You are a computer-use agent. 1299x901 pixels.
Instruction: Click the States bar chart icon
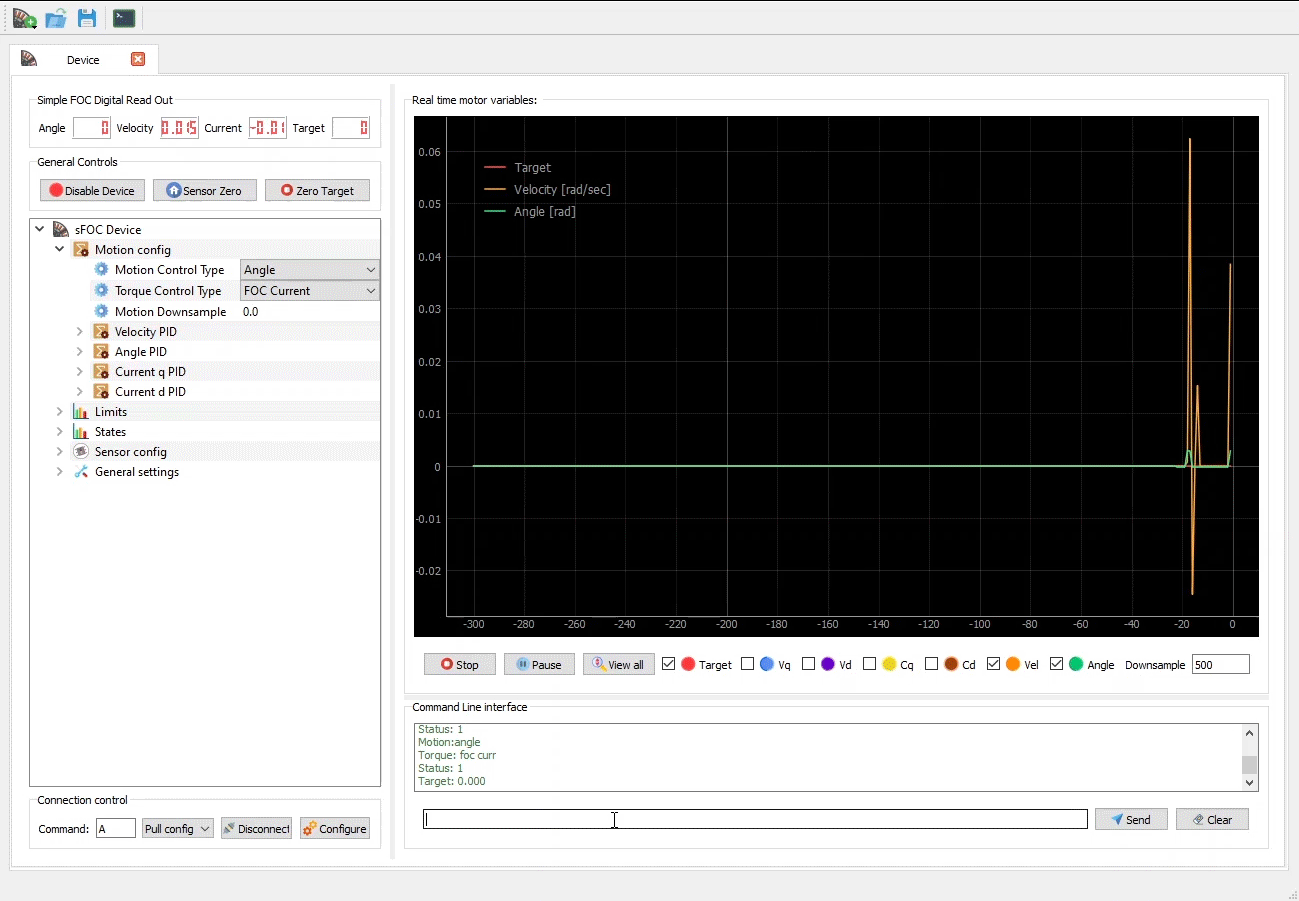(81, 432)
